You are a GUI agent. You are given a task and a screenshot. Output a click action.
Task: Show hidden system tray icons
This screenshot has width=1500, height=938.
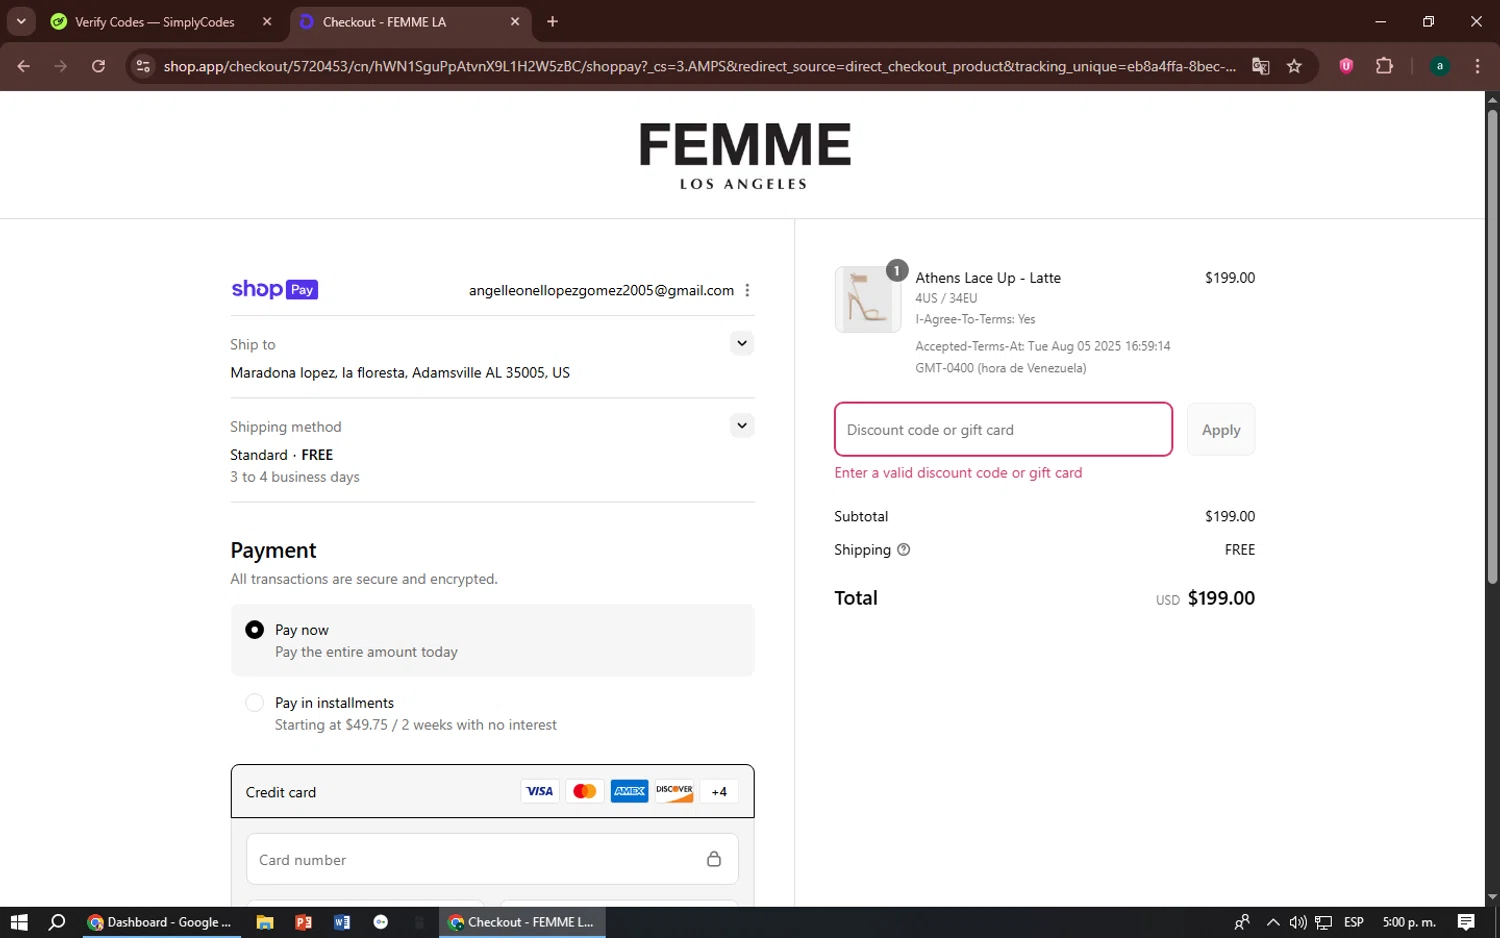(1272, 922)
